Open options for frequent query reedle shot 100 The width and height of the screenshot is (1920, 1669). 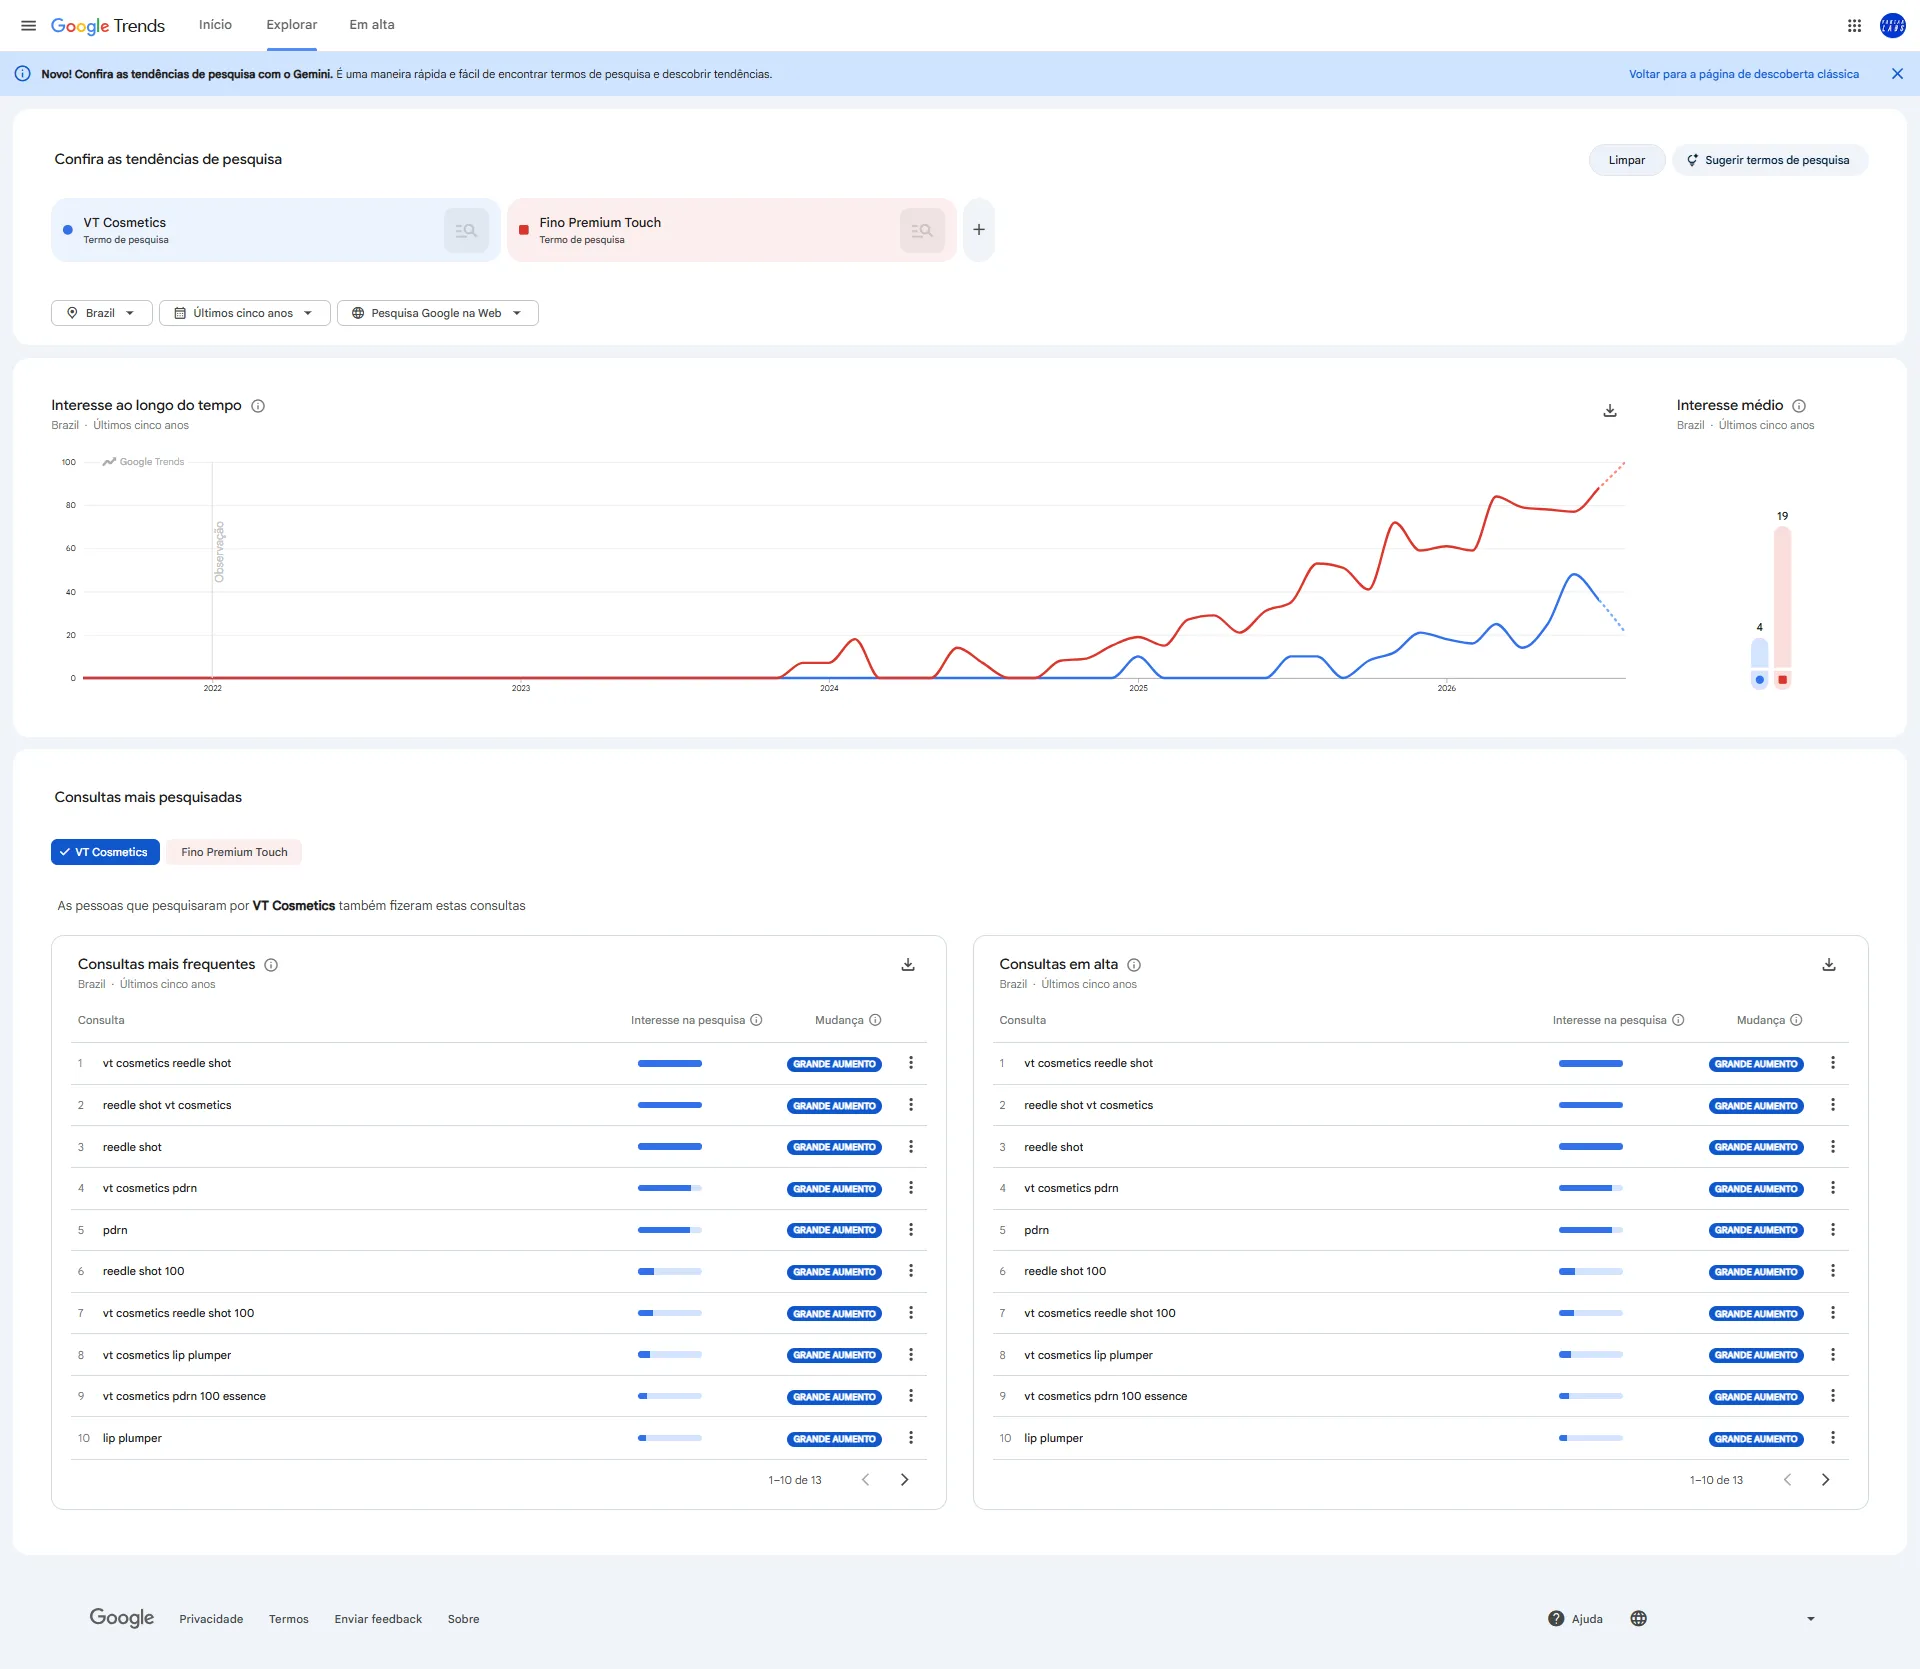click(x=911, y=1271)
